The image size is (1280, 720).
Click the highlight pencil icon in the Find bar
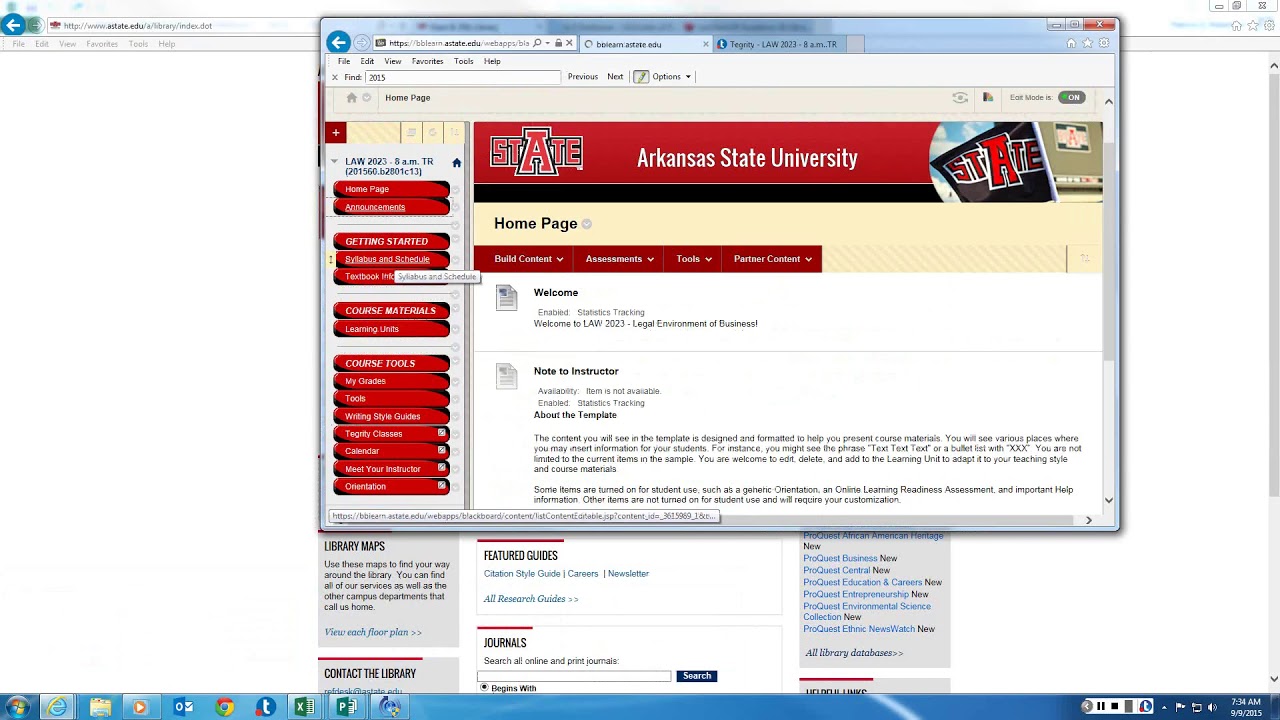(x=641, y=77)
